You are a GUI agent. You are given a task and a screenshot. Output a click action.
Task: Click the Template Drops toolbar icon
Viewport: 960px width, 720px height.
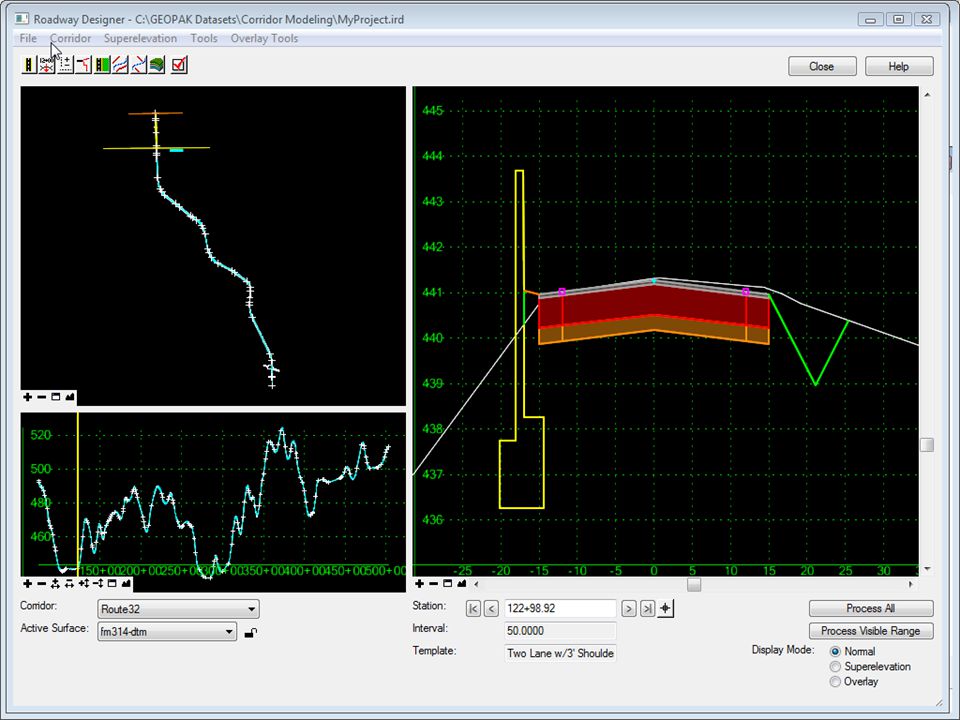click(47, 64)
